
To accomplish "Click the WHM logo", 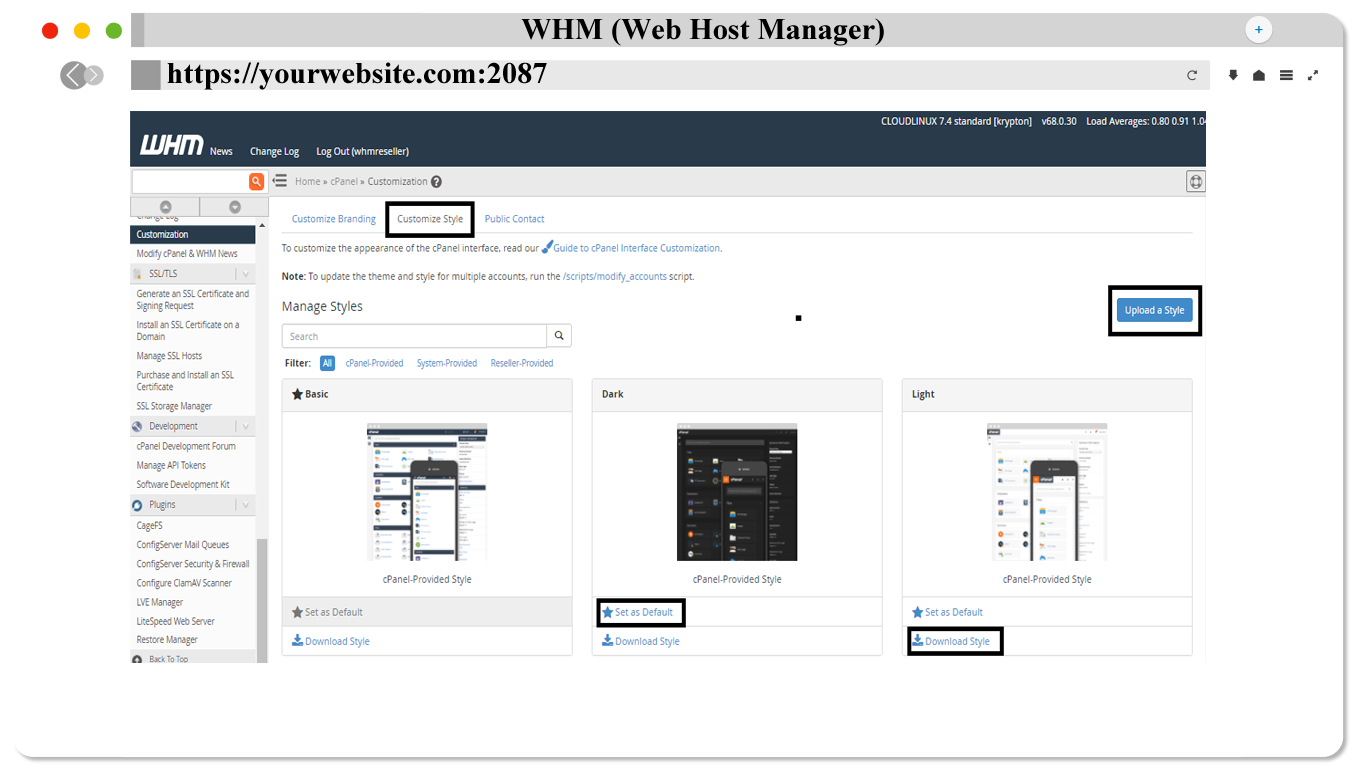I will click(x=171, y=146).
